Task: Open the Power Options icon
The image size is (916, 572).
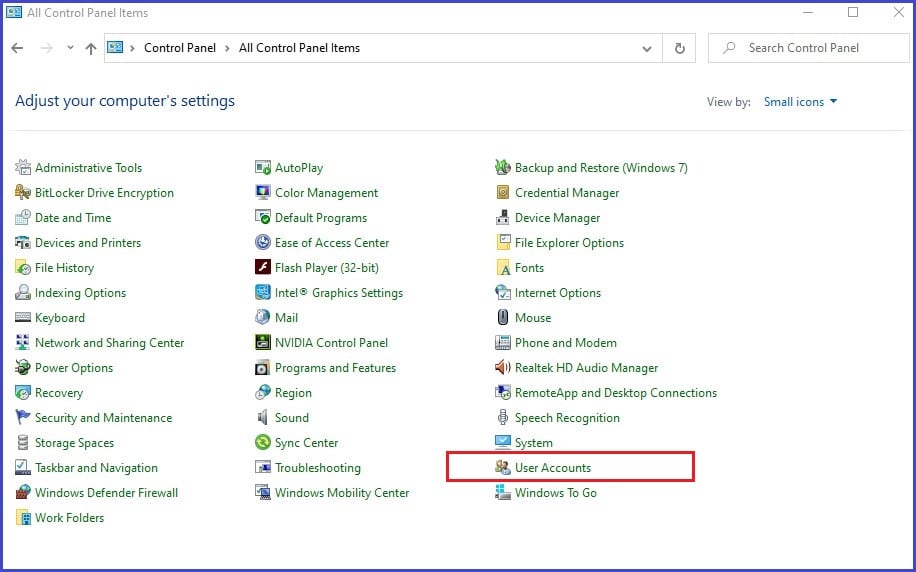Action: [x=23, y=368]
